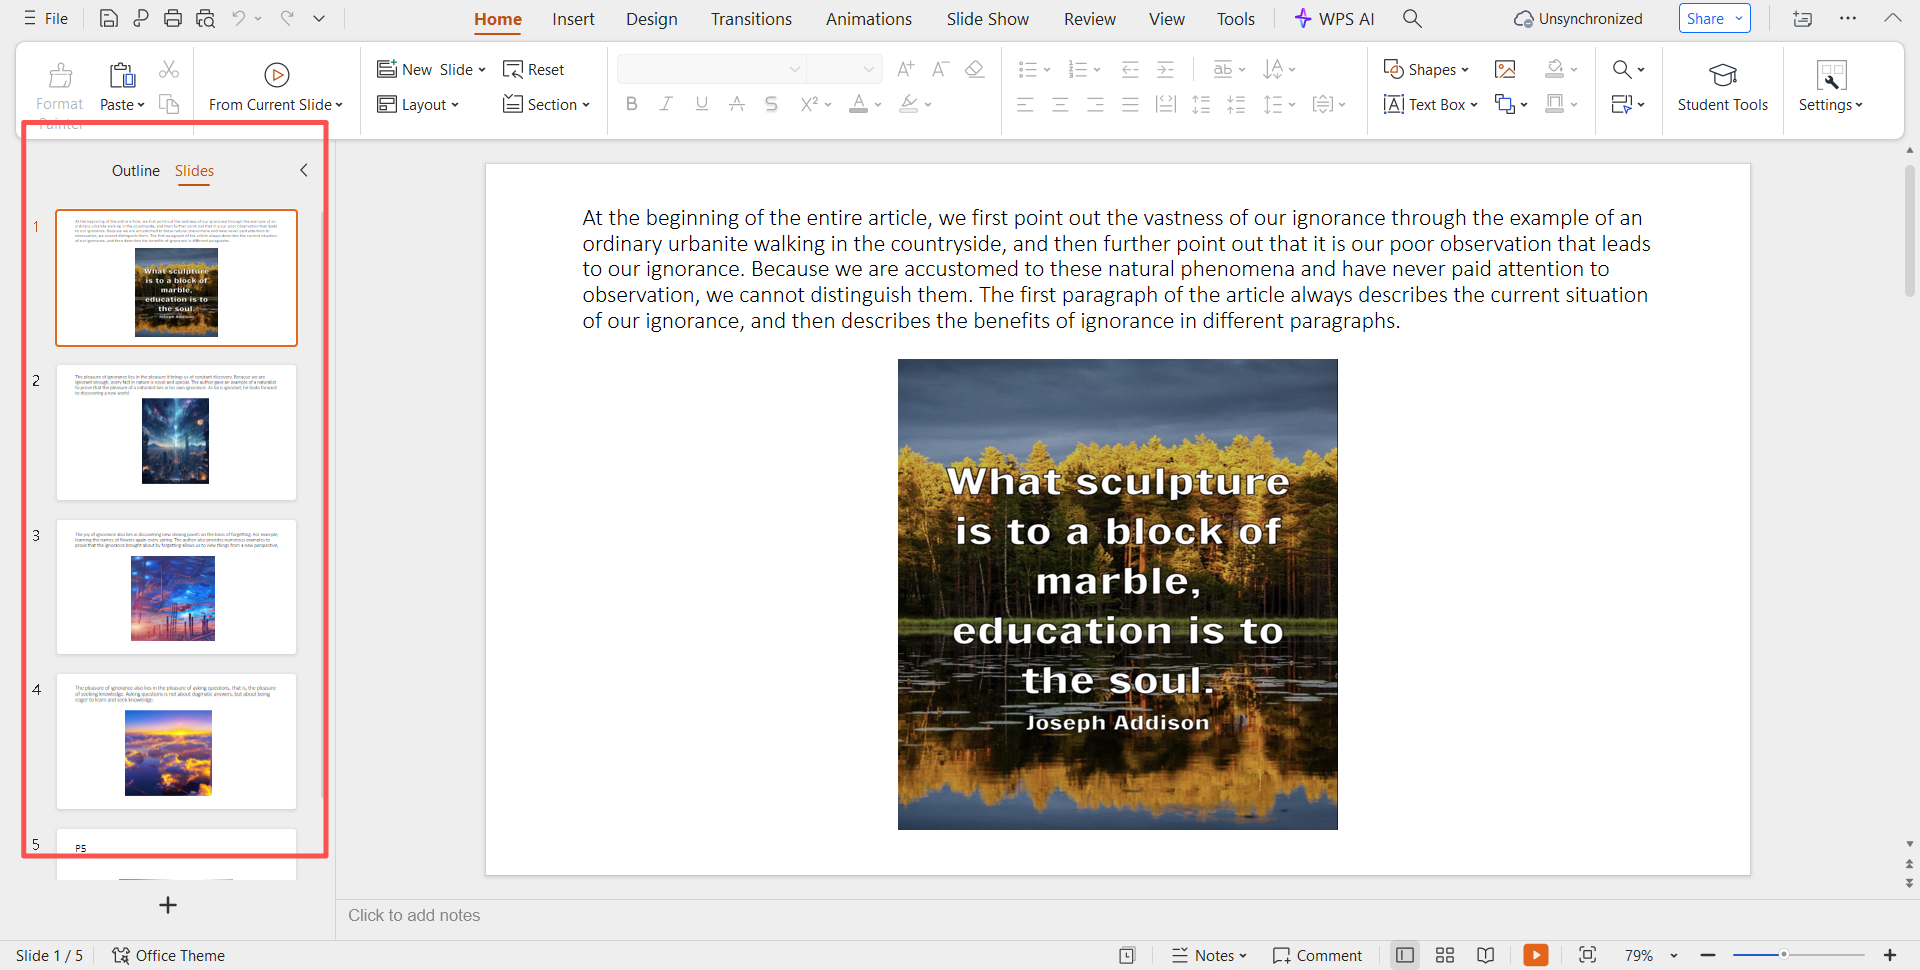Open Student Tools
1920x970 pixels.
click(1722, 86)
